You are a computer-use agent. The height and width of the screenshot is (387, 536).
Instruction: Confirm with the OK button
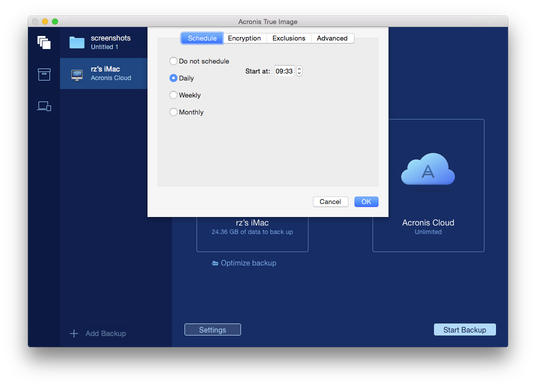[366, 202]
